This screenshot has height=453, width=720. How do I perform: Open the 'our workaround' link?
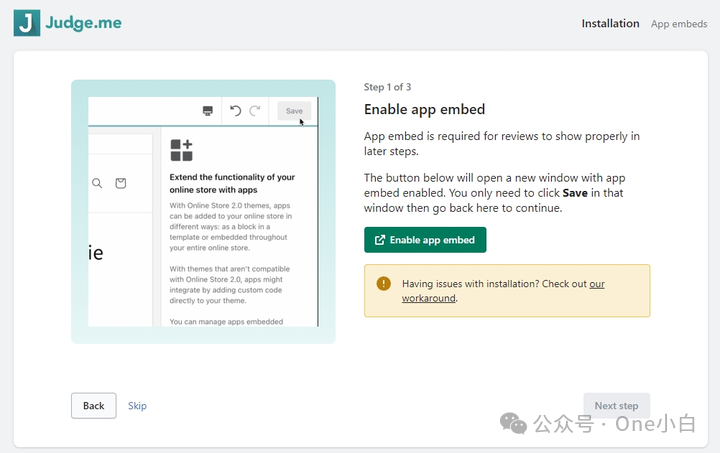[x=429, y=298]
